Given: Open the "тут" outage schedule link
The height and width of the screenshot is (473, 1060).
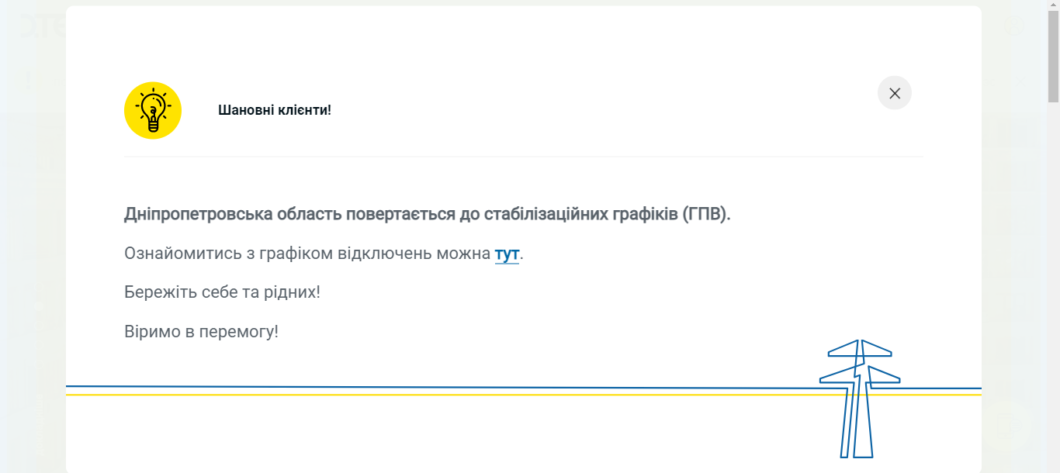Looking at the screenshot, I should tap(507, 254).
